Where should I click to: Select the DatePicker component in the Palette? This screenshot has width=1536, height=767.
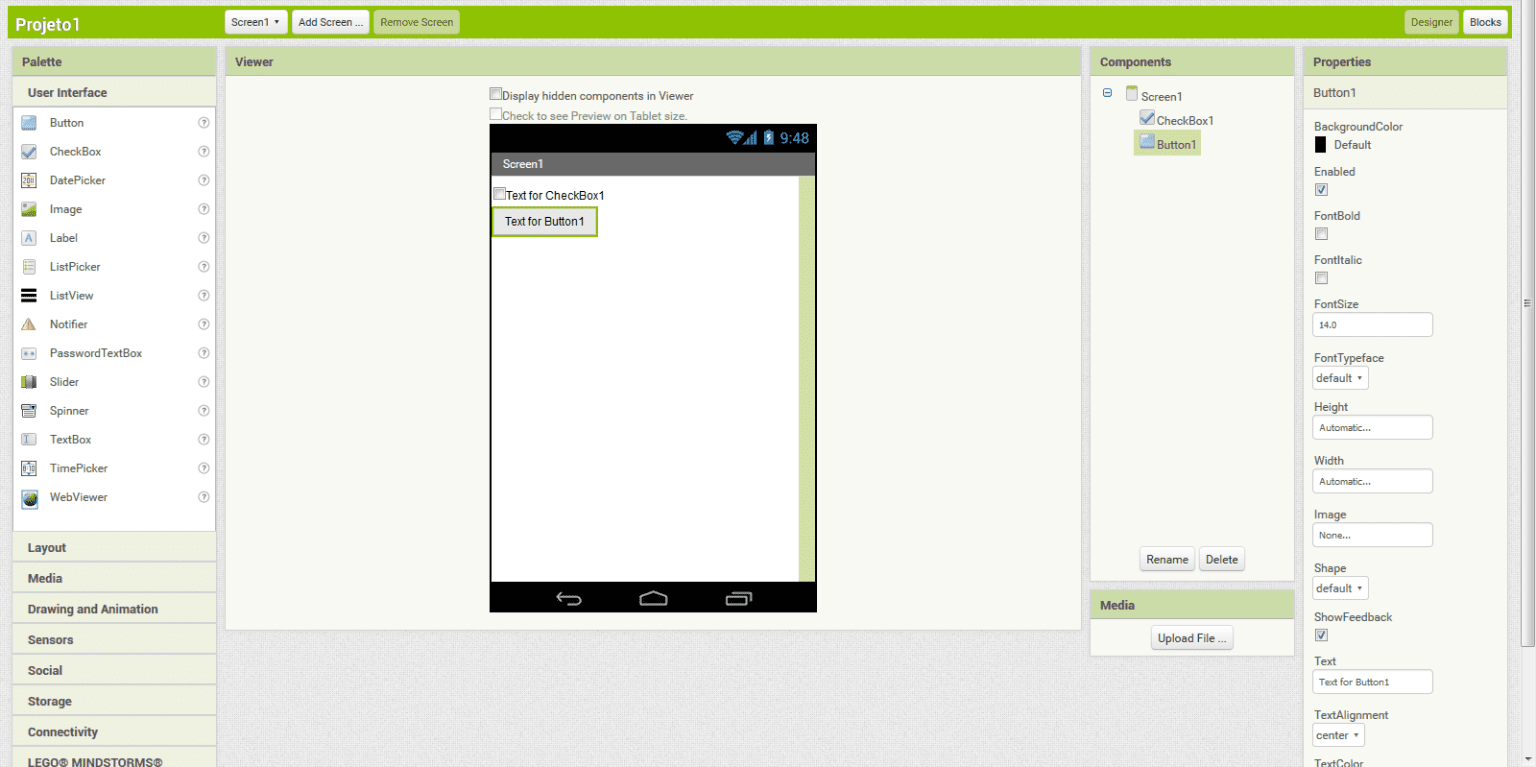78,180
